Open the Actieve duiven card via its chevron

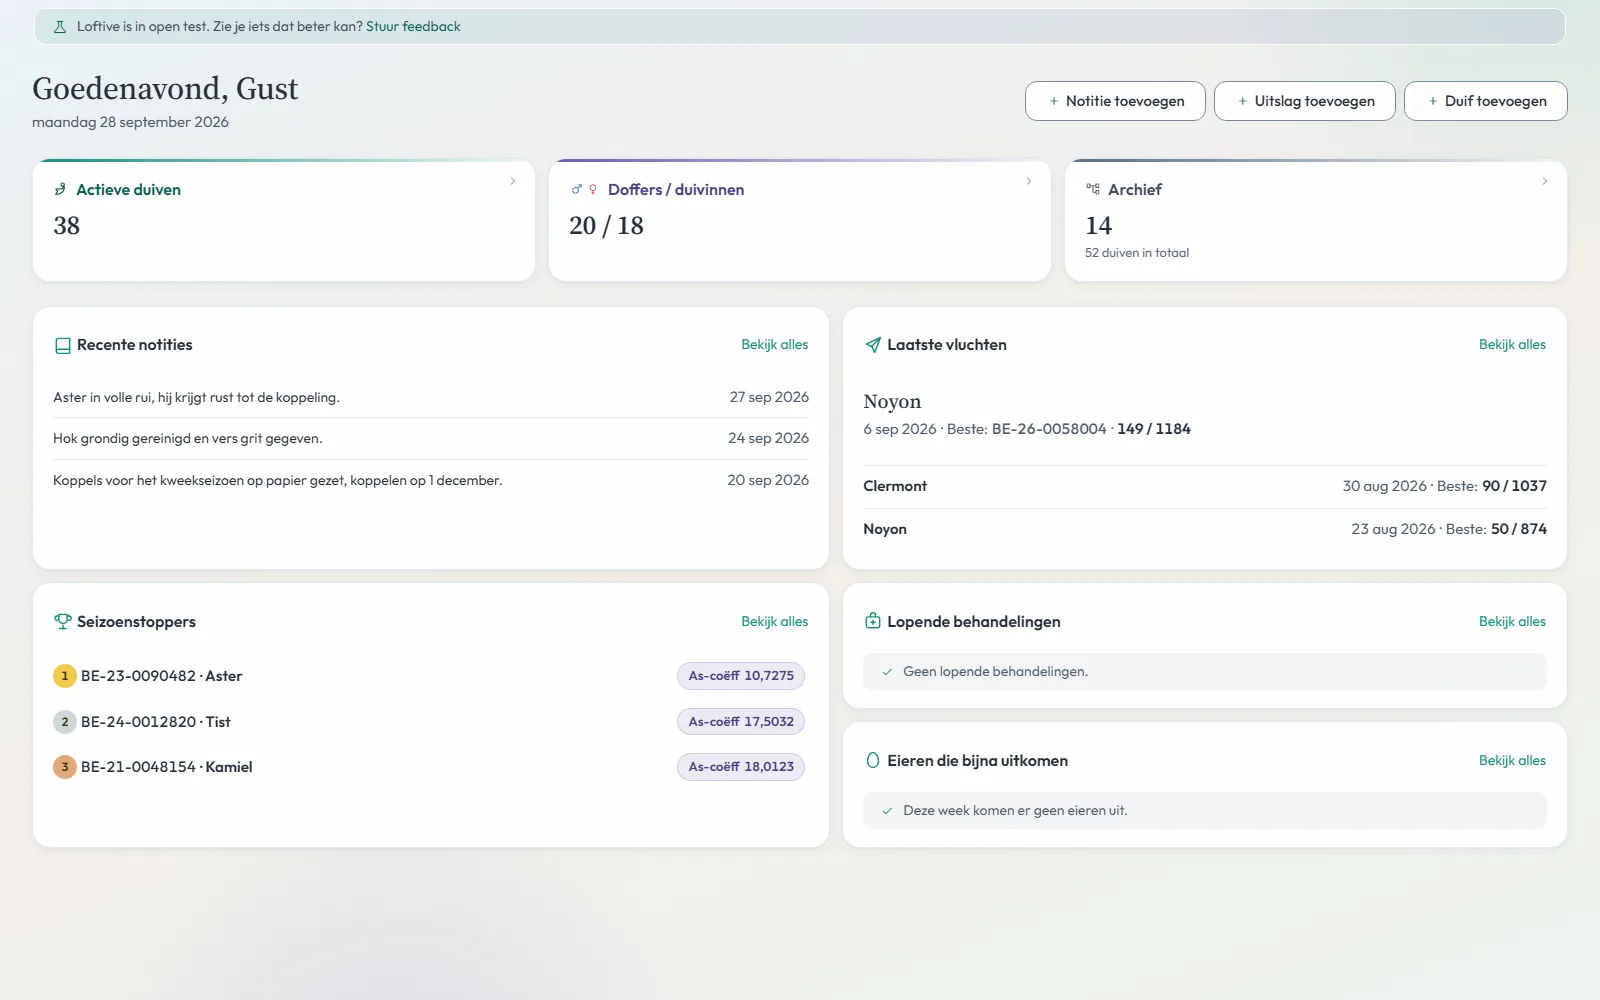tap(513, 181)
